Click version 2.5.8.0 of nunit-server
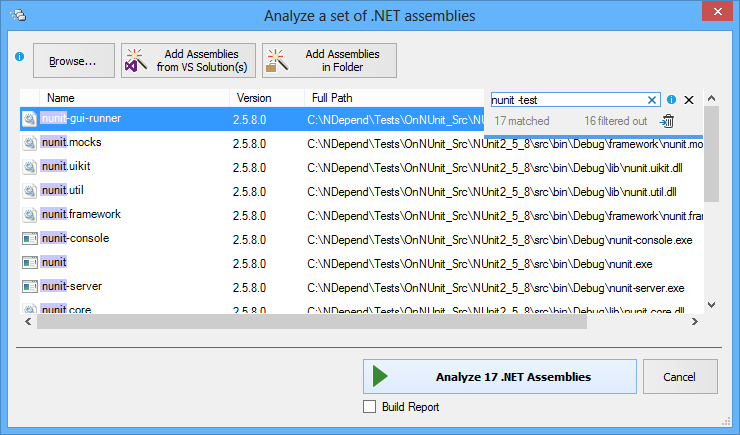Viewport: 740px width, 435px height. (249, 288)
